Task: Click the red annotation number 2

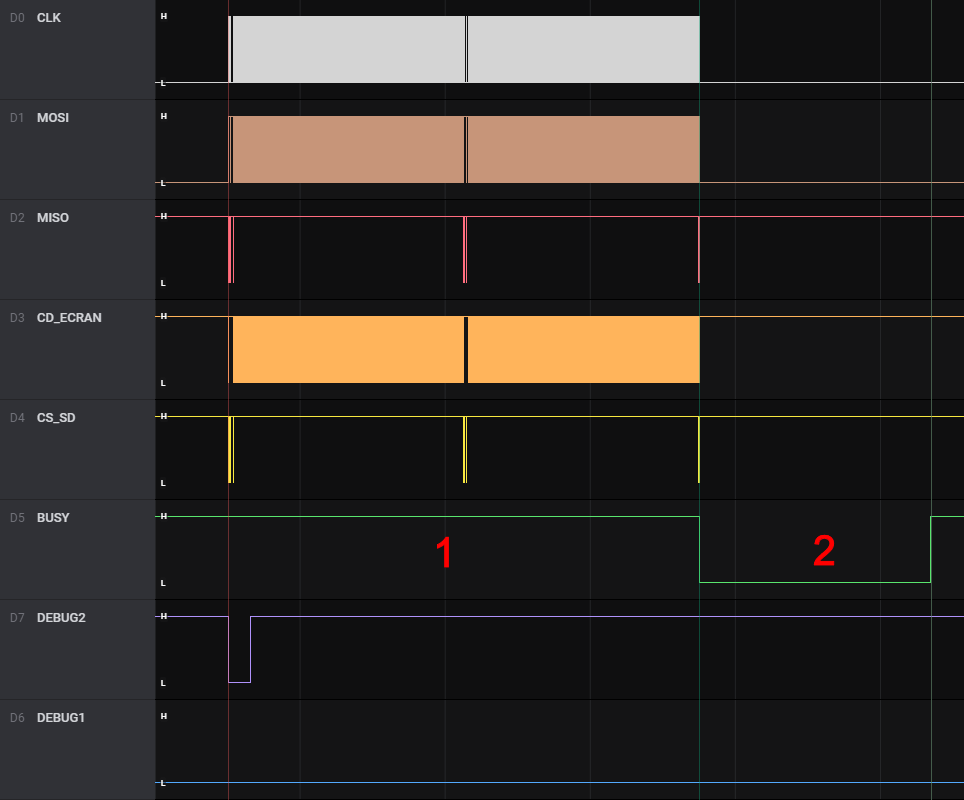Action: click(823, 551)
